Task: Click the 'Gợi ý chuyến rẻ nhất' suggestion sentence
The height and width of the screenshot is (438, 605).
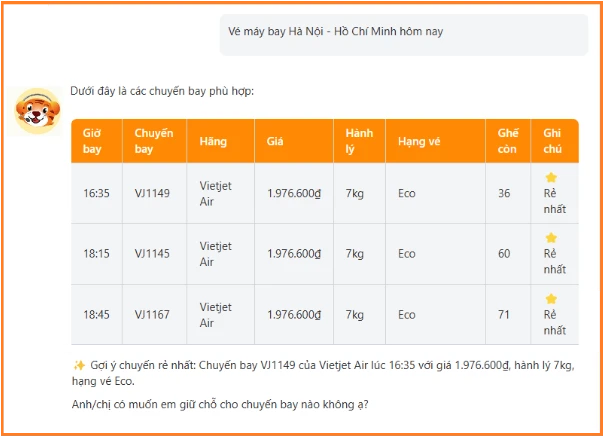Action: tap(323, 373)
